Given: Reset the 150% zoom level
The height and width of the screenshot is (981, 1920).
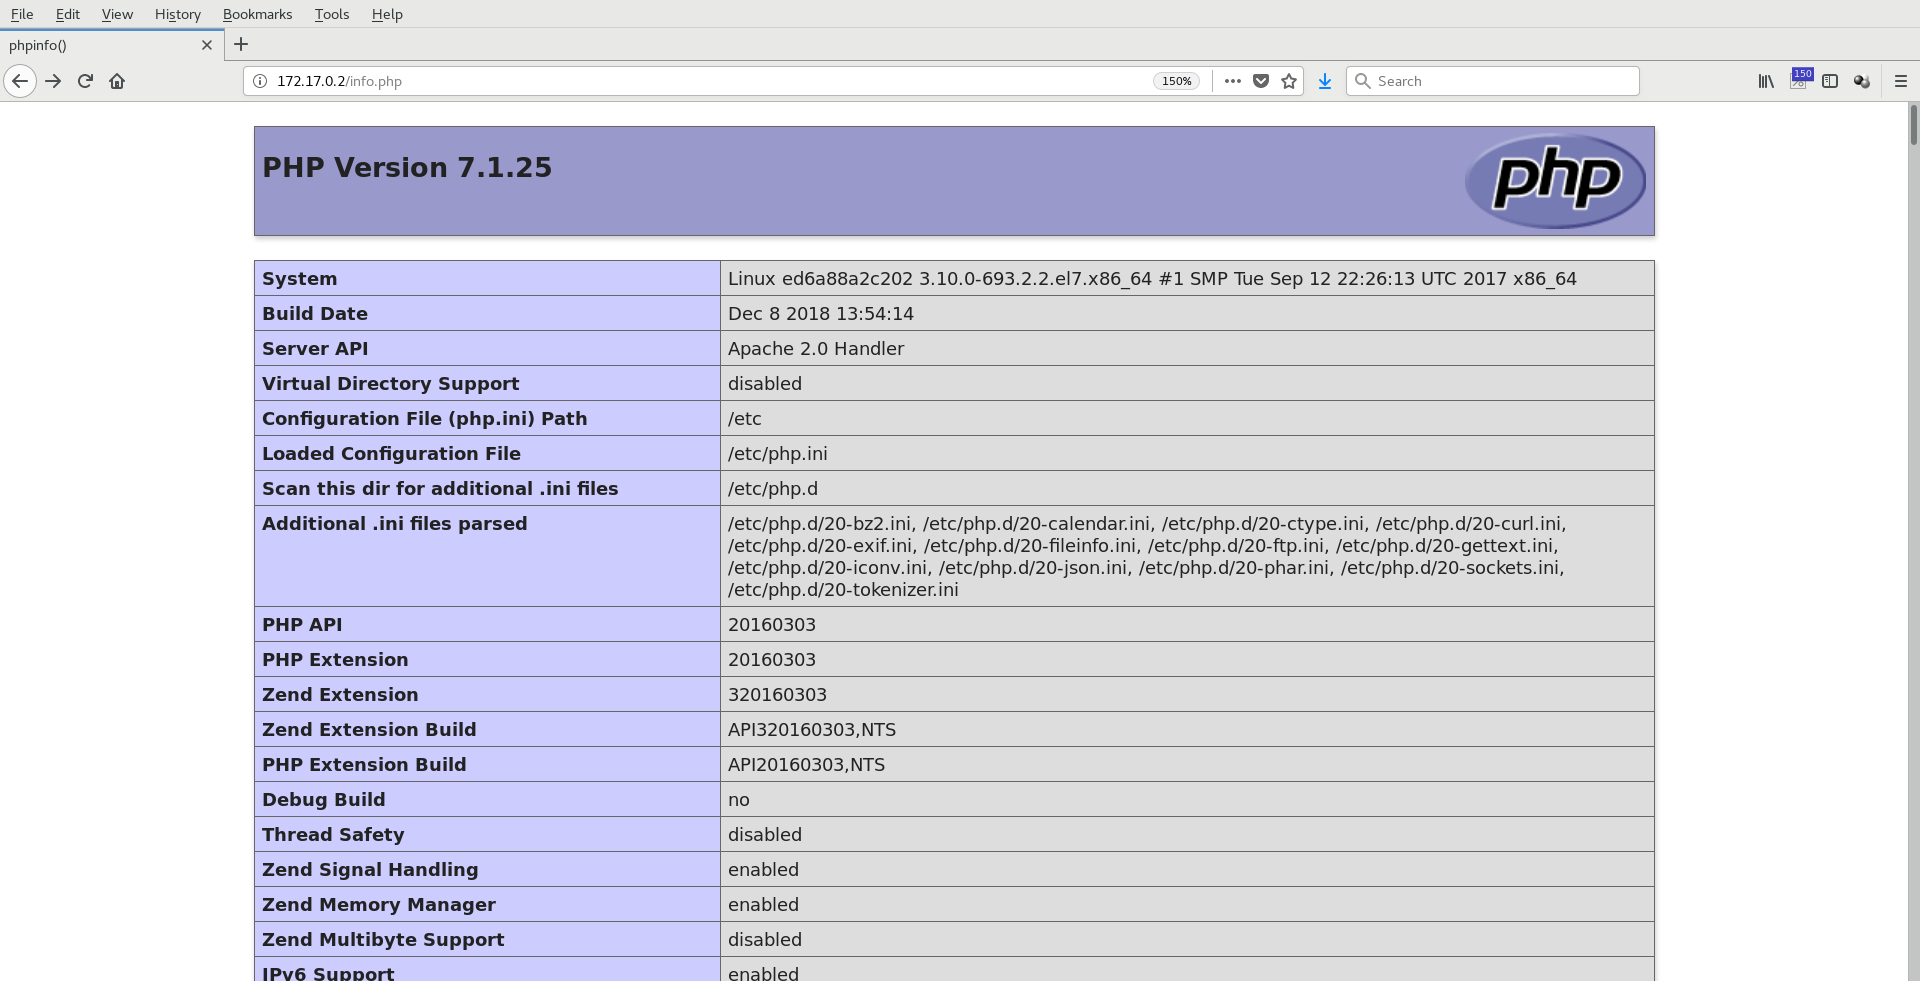Looking at the screenshot, I should pos(1176,81).
